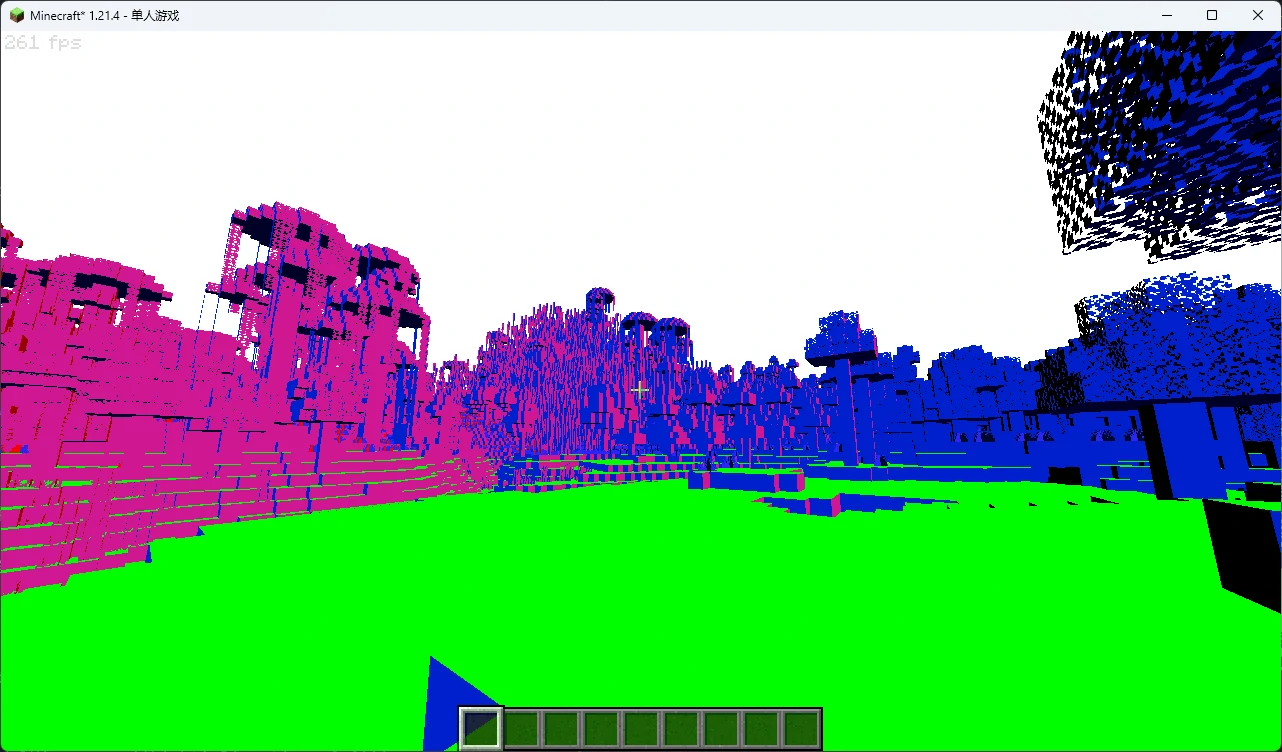
Task: Click the Minecraft 1.21.4 window title text
Action: point(105,15)
